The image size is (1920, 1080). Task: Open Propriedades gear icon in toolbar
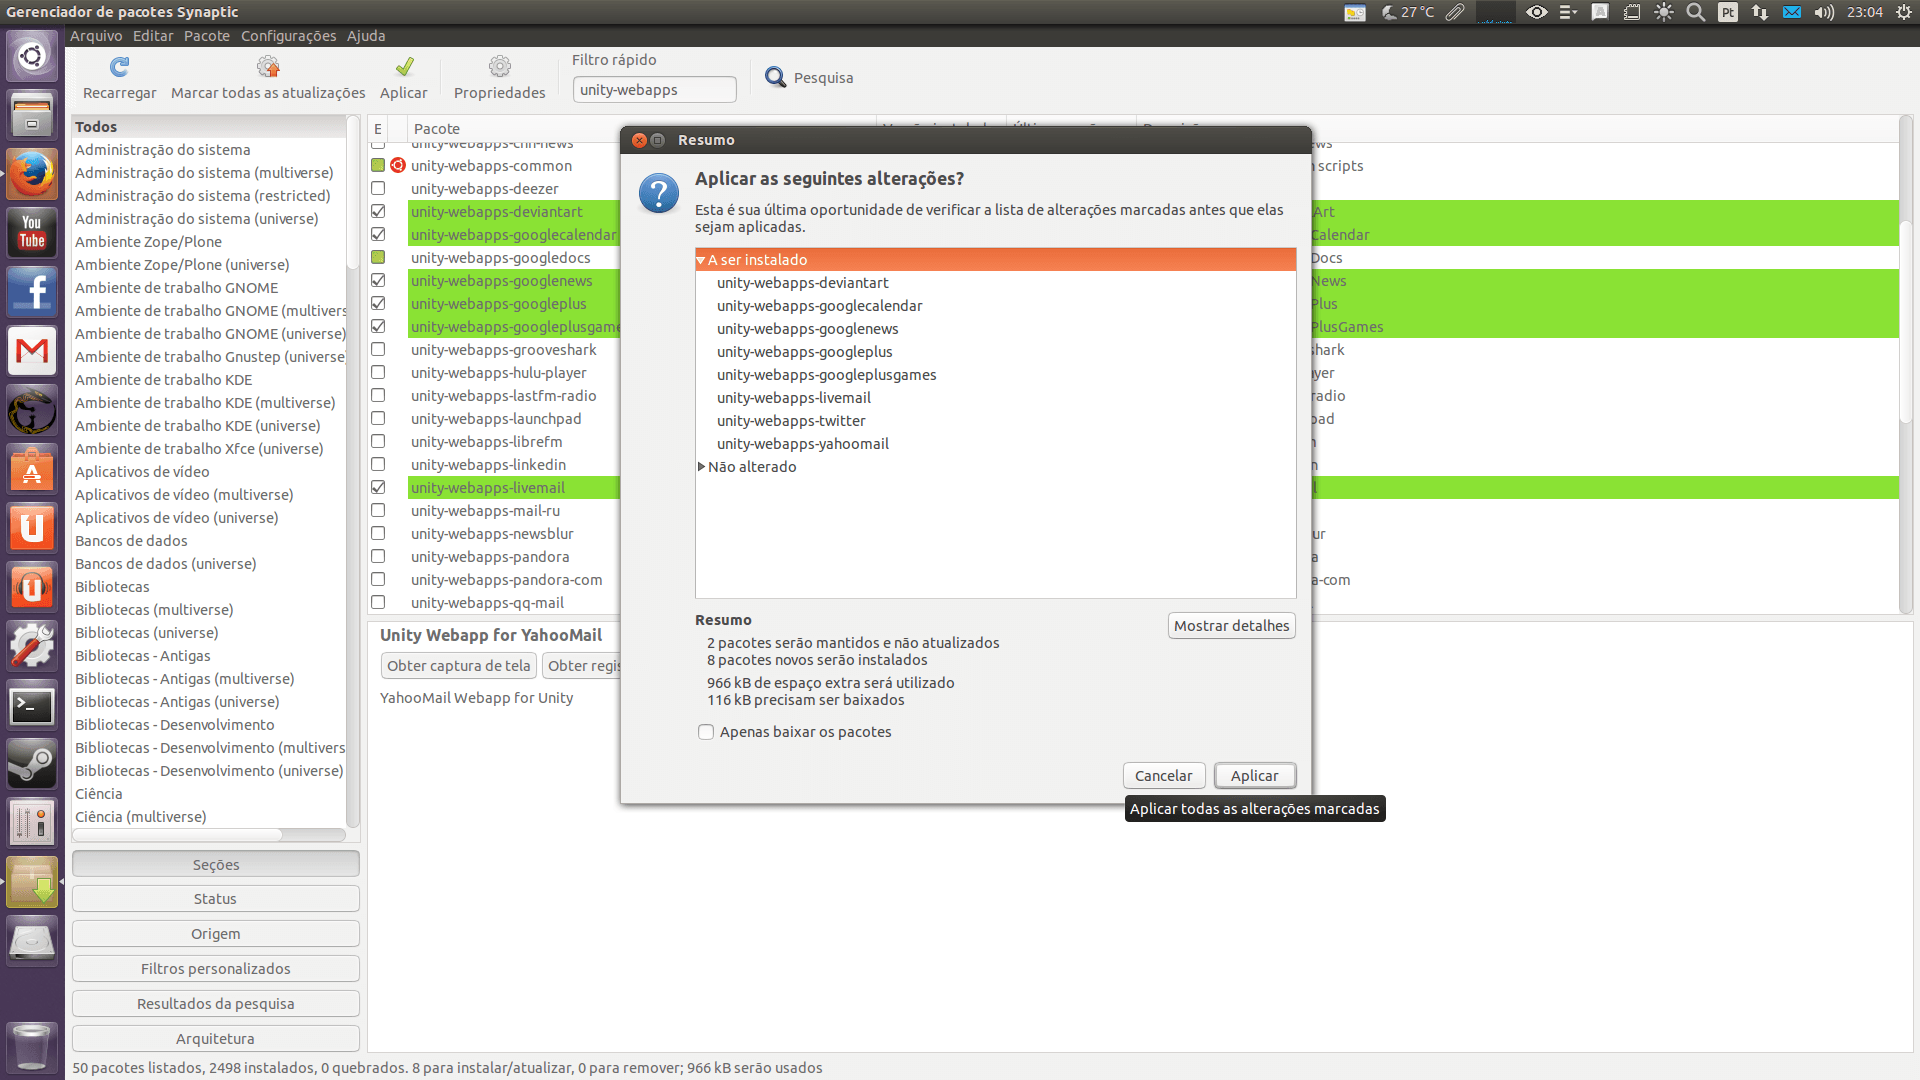(499, 67)
